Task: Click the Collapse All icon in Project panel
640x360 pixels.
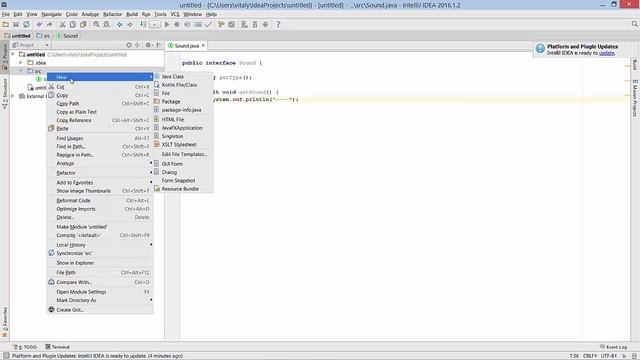Action: point(138,45)
